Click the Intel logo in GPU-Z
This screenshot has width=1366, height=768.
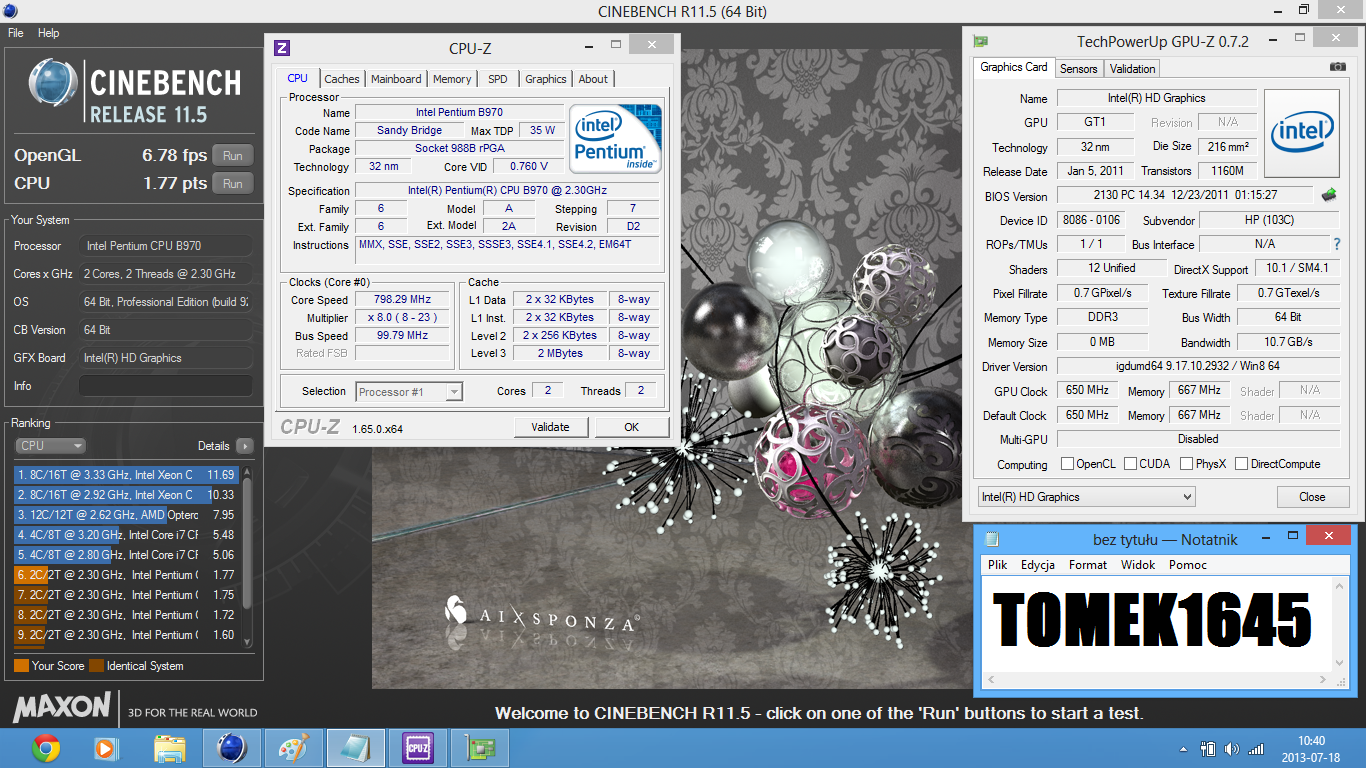(1302, 133)
